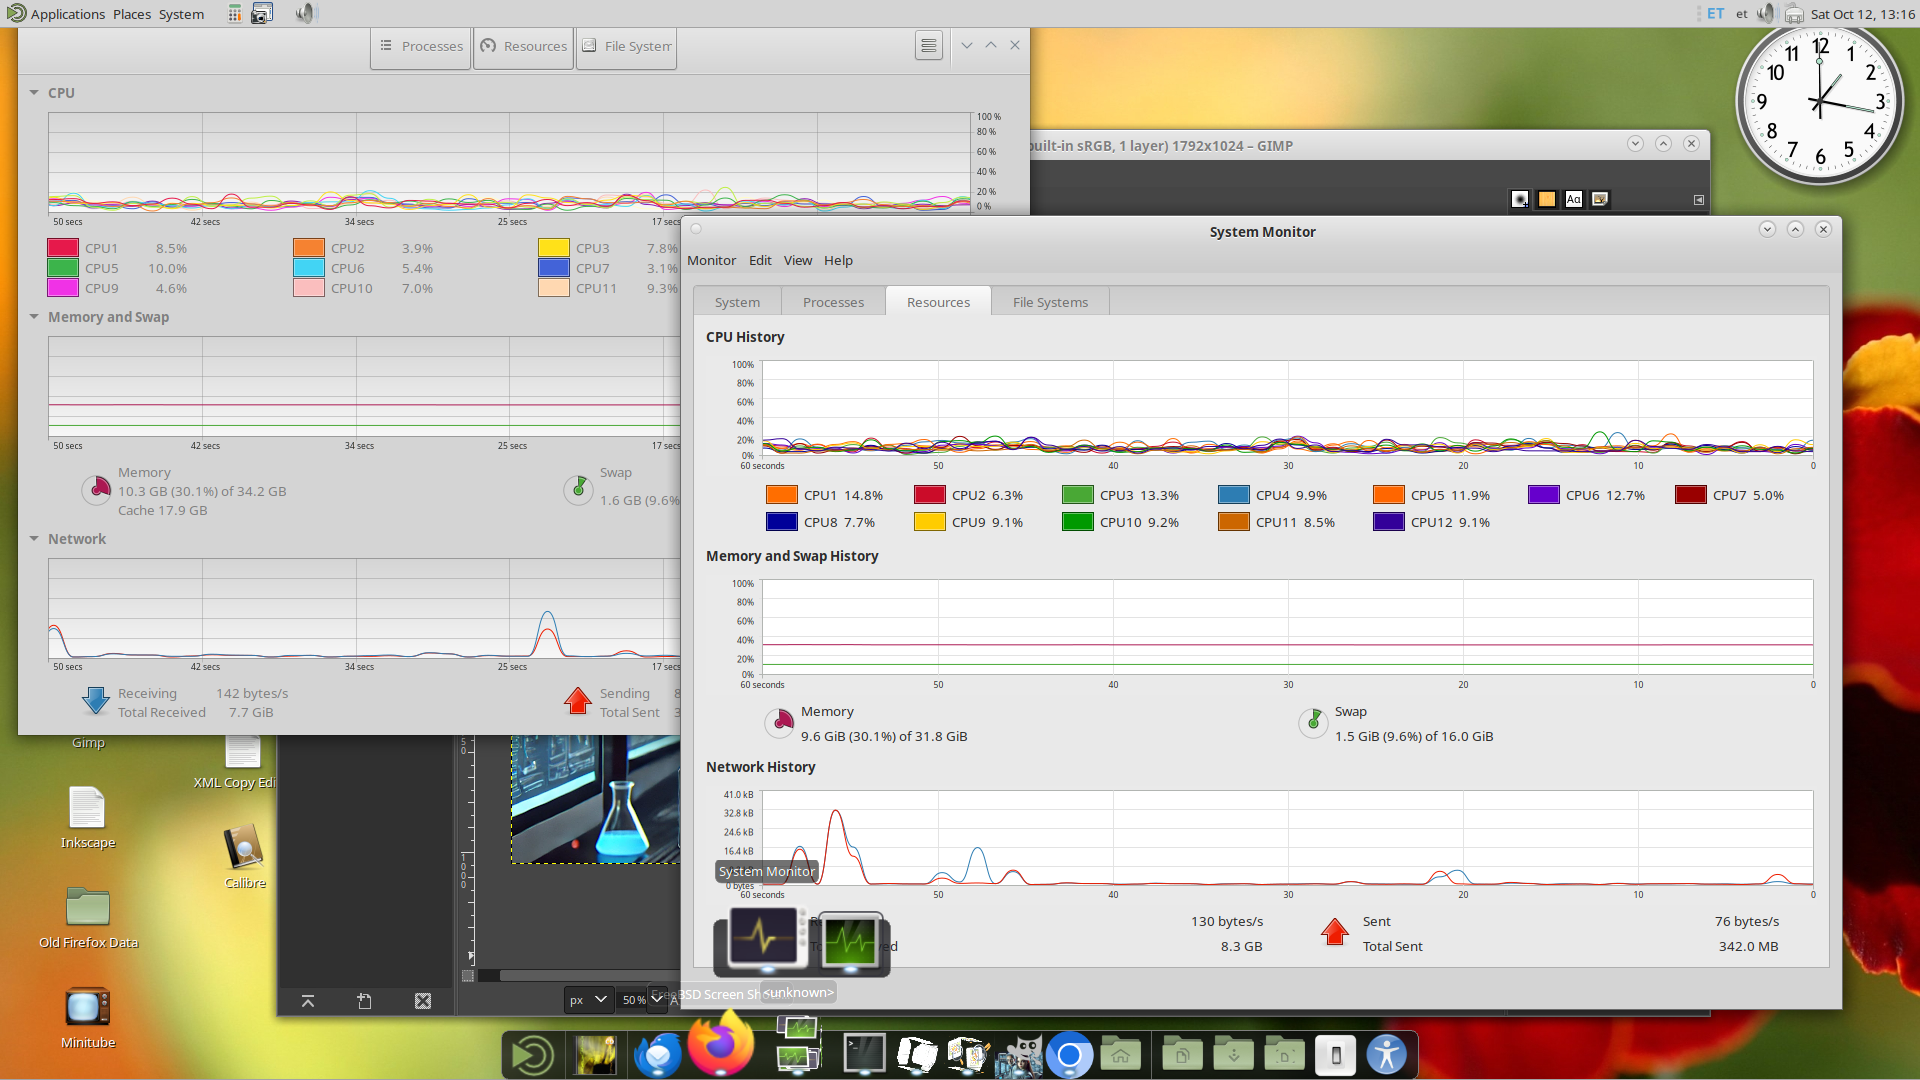Viewport: 1920px width, 1080px height.
Task: Open the downloads folder in the dock
Action: click(1233, 1054)
